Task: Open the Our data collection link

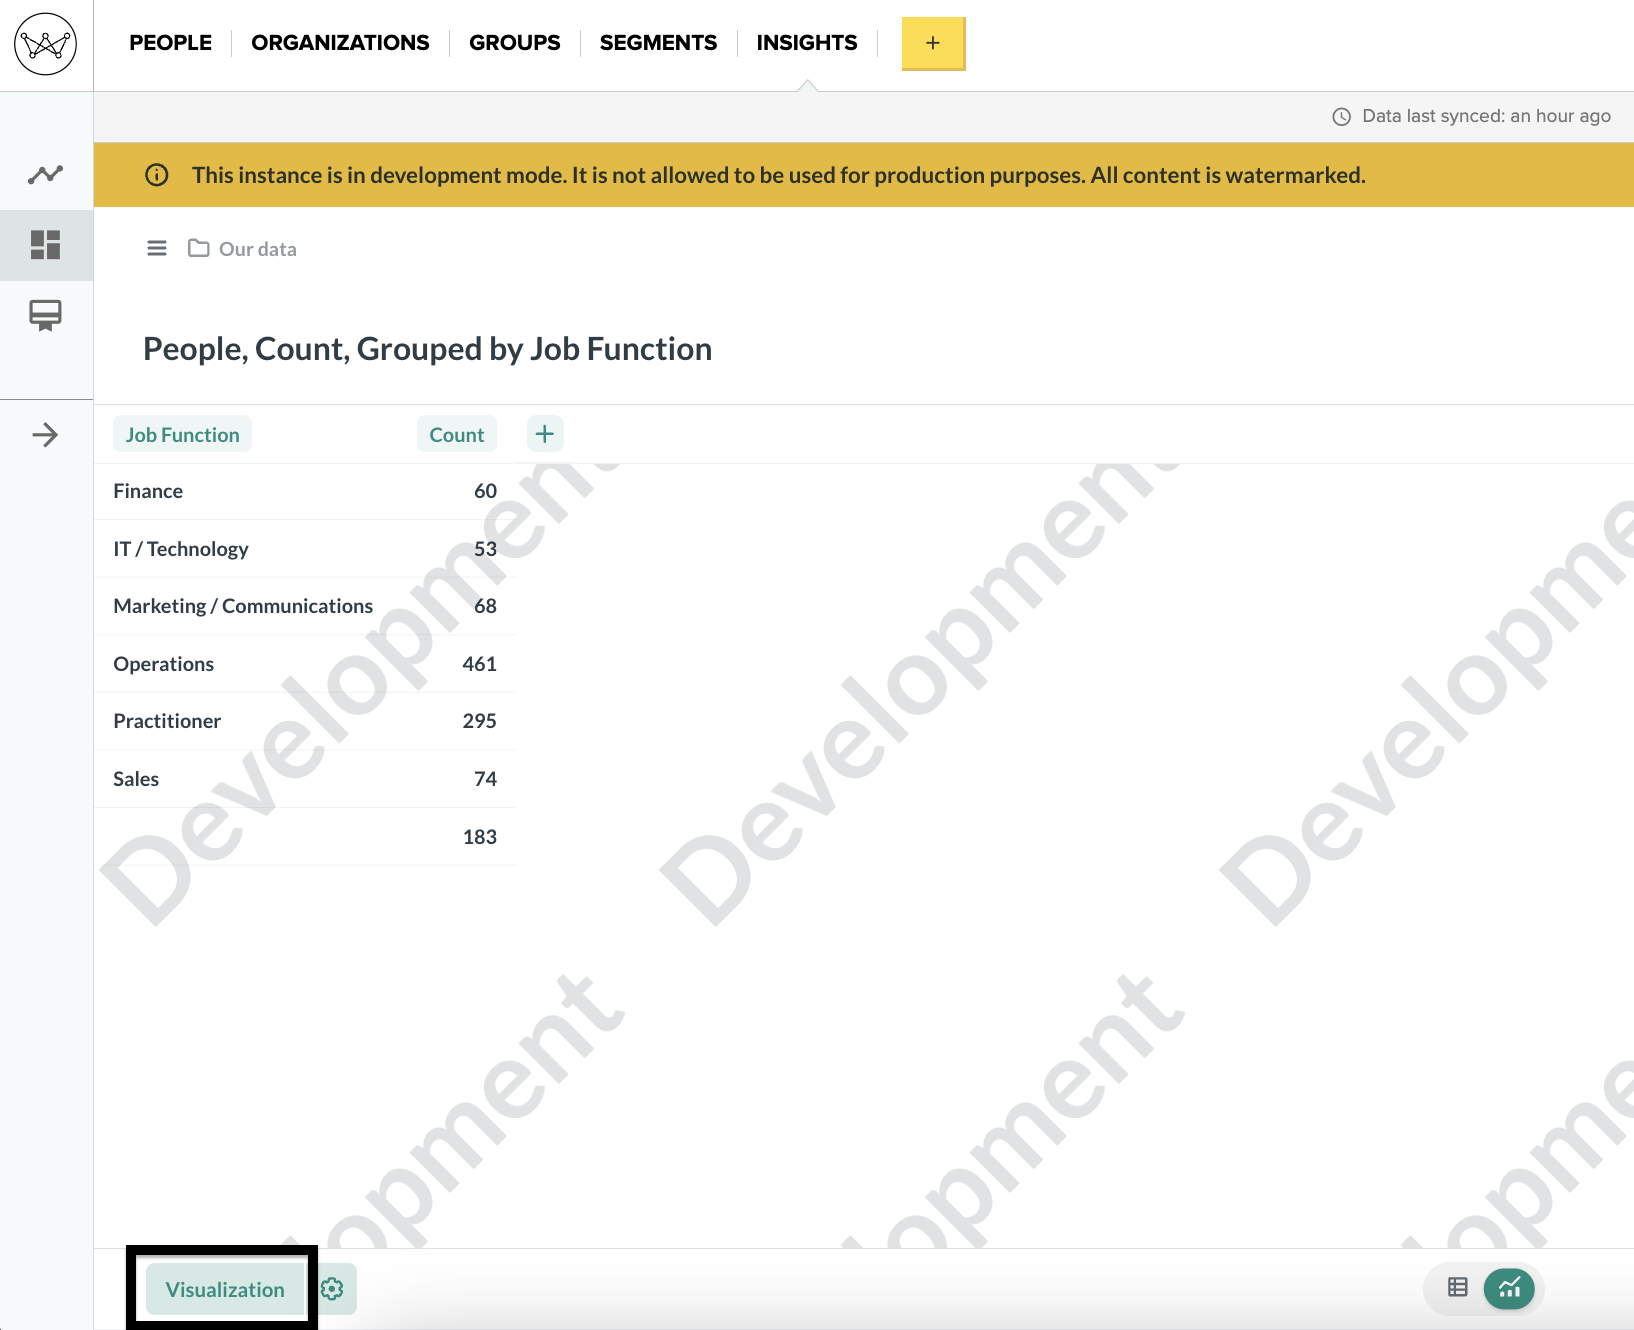Action: (258, 249)
